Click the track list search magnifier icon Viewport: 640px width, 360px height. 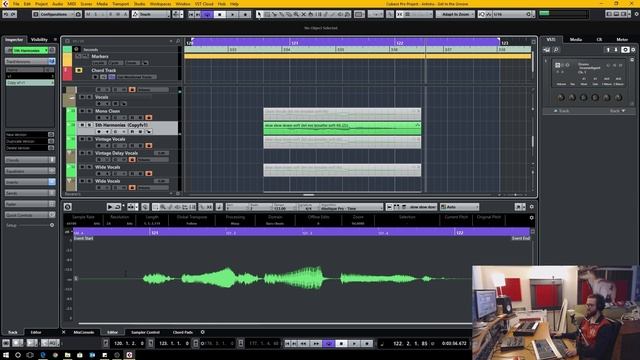[178, 41]
